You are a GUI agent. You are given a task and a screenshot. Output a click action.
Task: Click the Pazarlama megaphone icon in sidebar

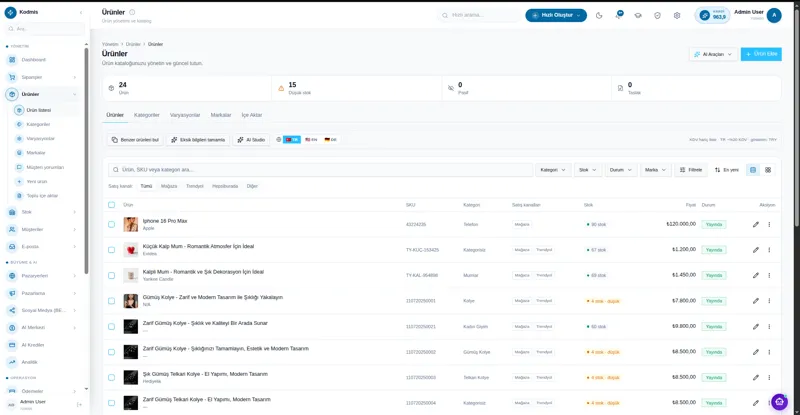(x=12, y=293)
